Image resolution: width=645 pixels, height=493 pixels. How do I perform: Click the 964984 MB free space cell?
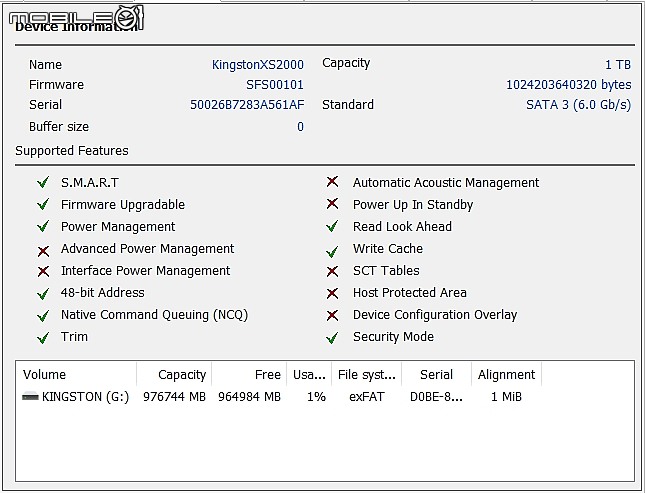[249, 397]
